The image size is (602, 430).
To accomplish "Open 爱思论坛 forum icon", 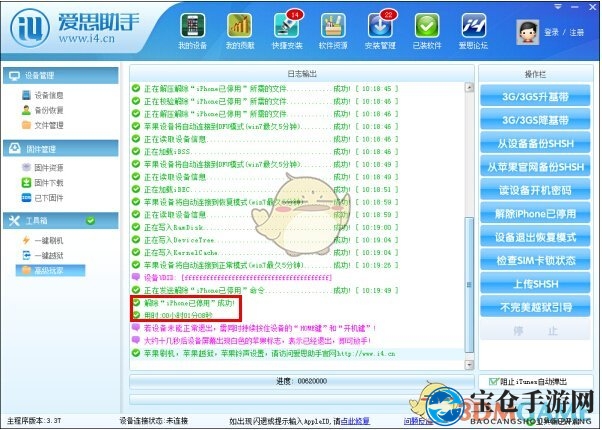I will (473, 31).
